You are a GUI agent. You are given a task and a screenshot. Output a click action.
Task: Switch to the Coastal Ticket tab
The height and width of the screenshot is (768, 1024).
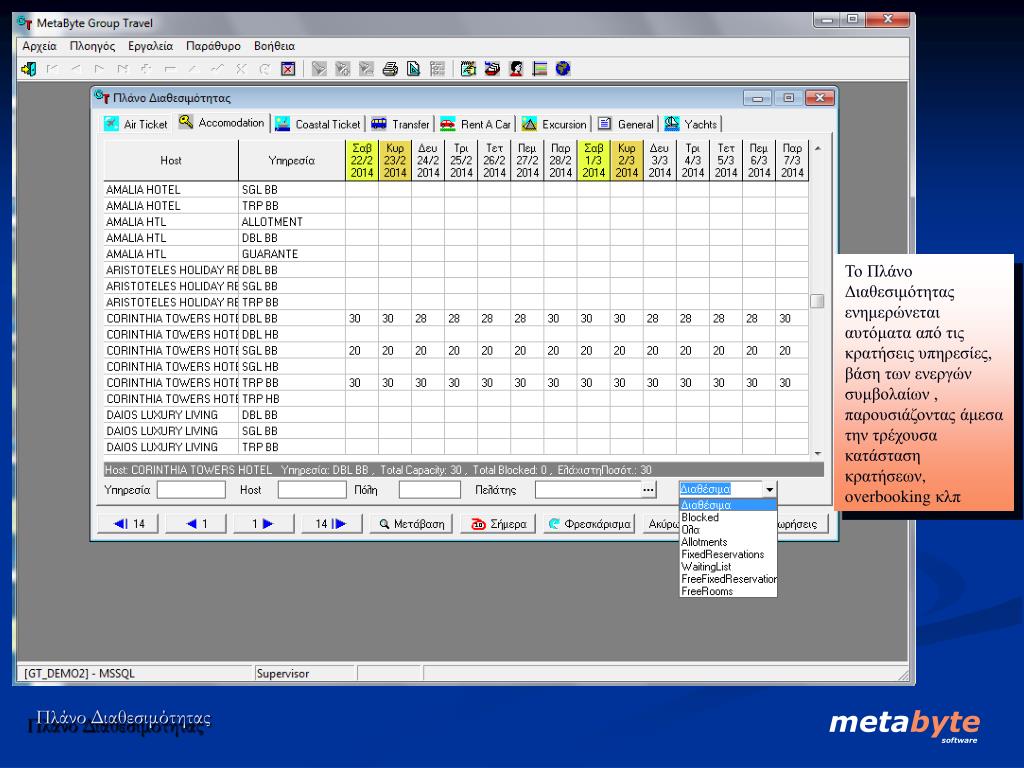318,124
